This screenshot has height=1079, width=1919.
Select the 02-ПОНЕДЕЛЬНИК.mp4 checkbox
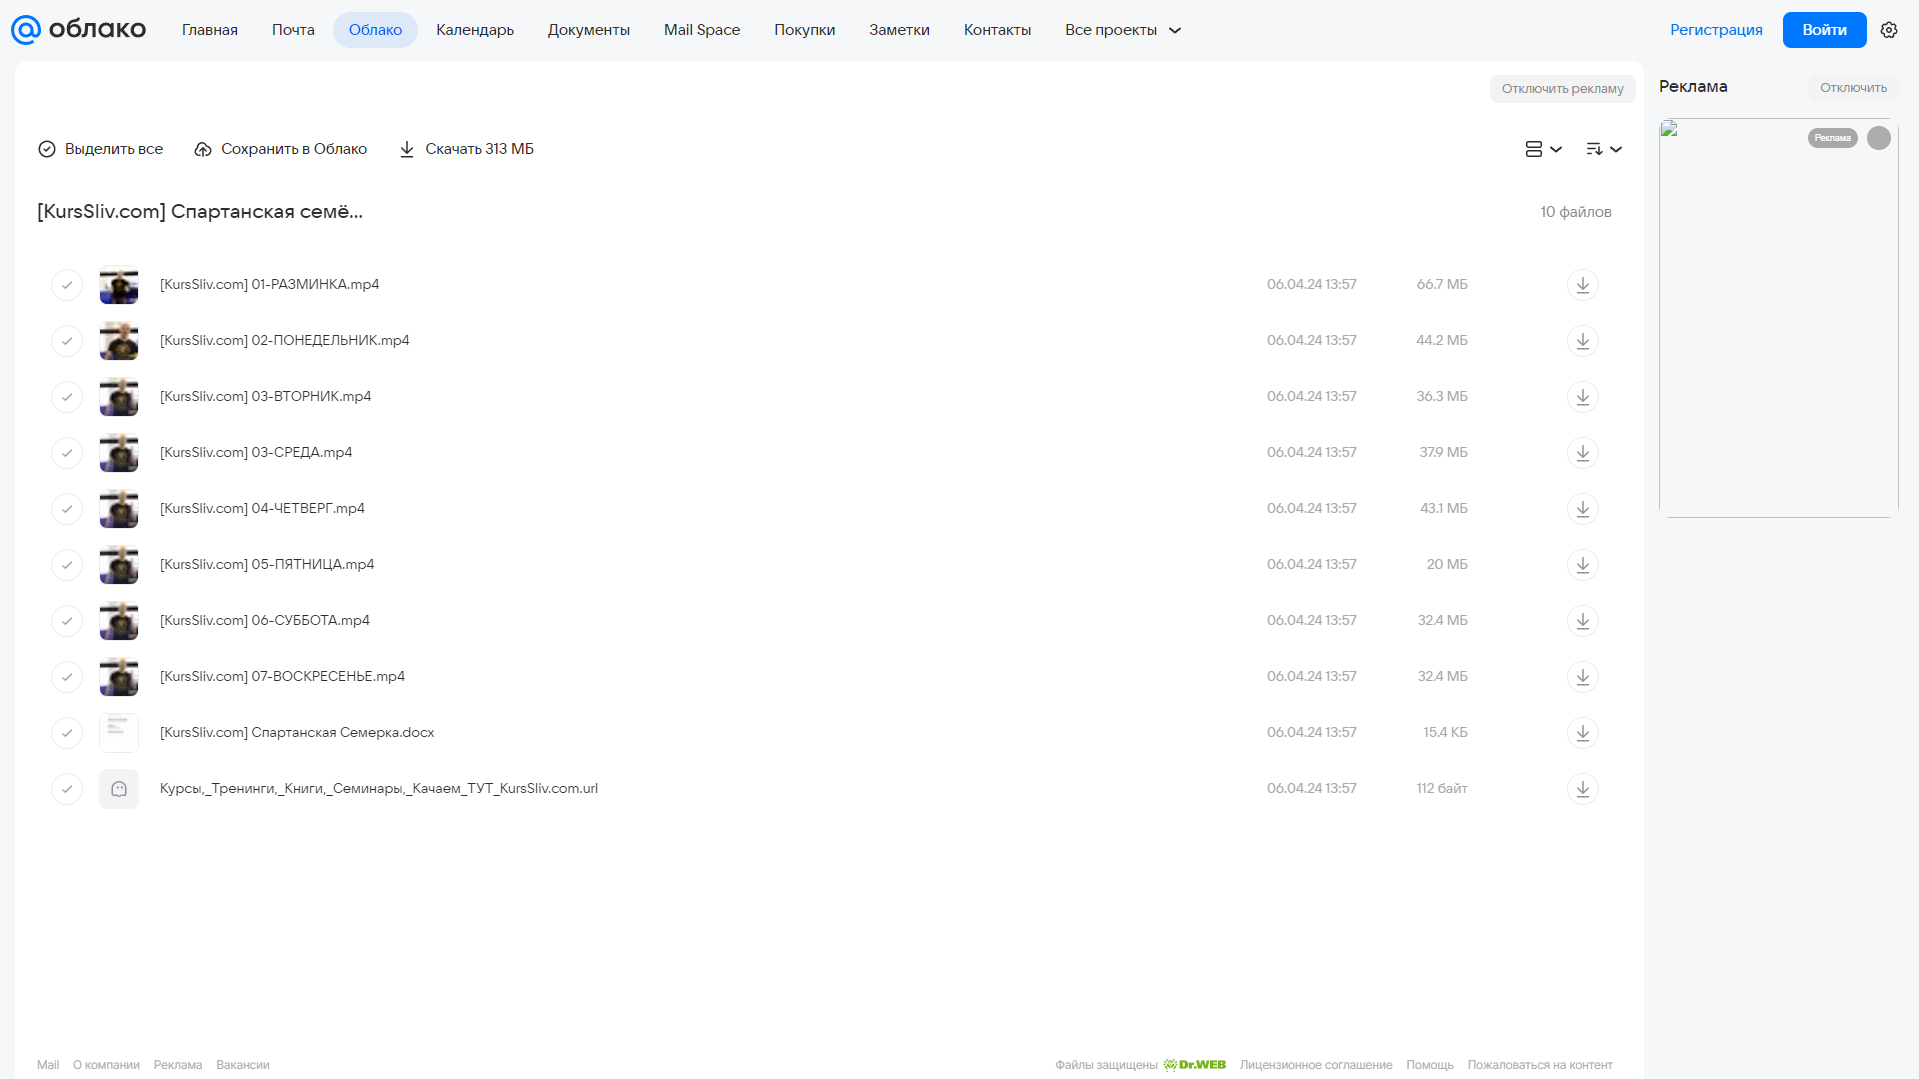tap(67, 341)
